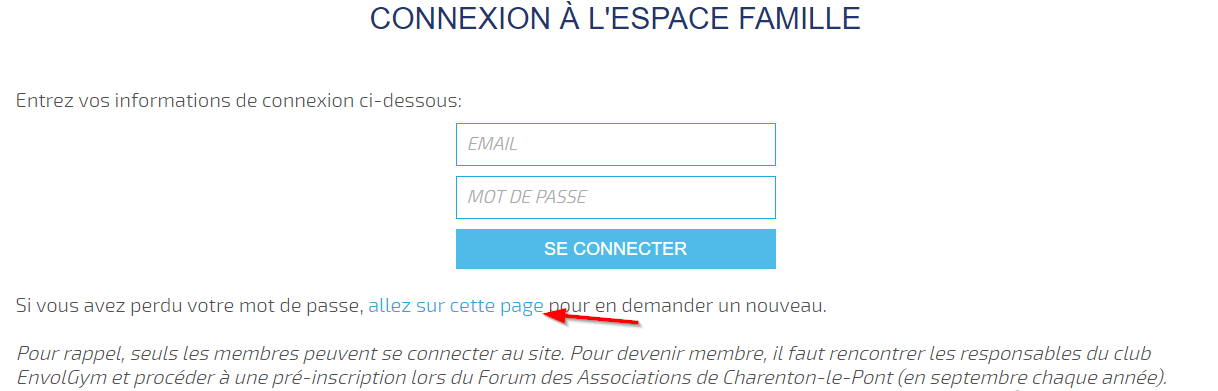
Task: Click into the EMAIL input field
Action: click(616, 144)
